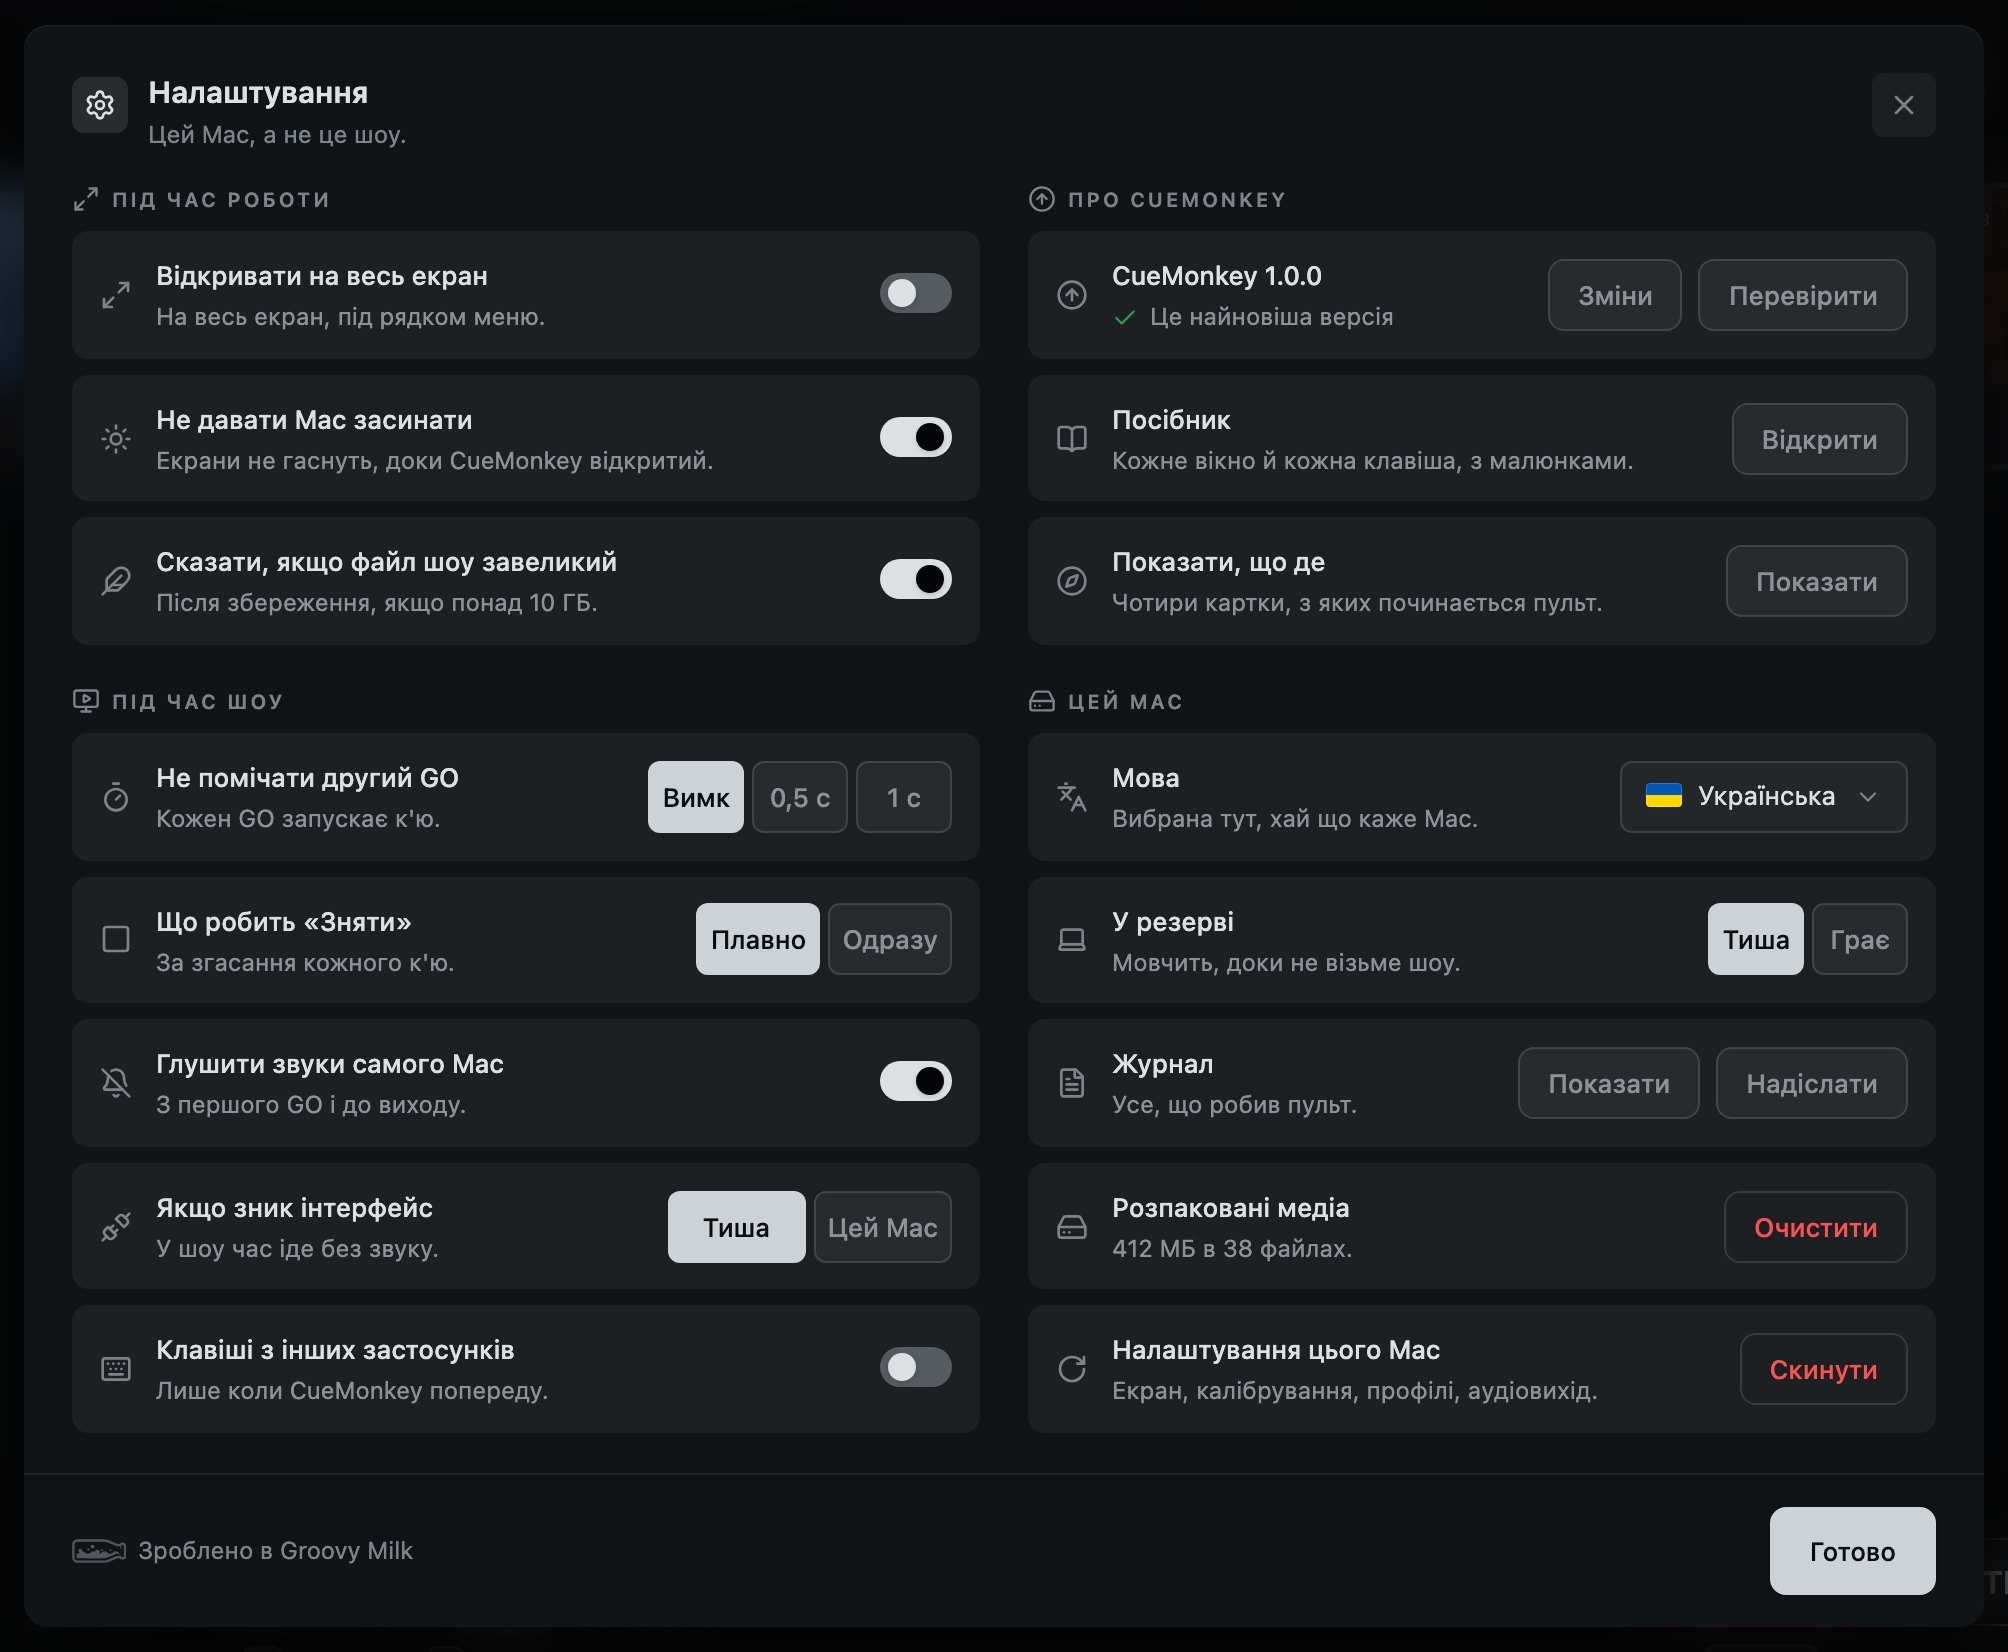Enable Клавіші з інших застосунків switch

click(x=915, y=1367)
